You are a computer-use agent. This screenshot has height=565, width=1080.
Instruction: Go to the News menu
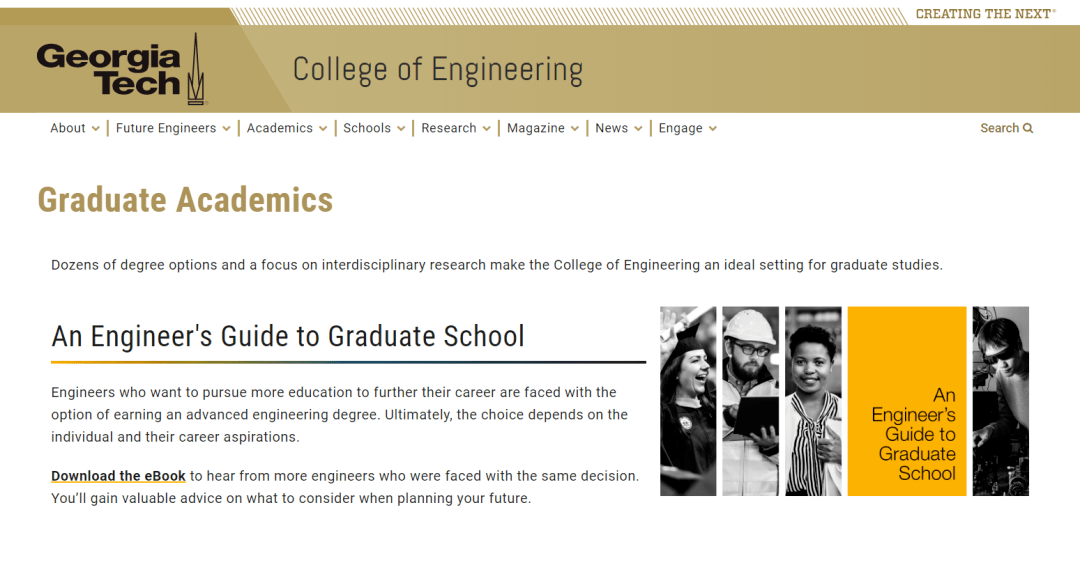[x=611, y=128]
